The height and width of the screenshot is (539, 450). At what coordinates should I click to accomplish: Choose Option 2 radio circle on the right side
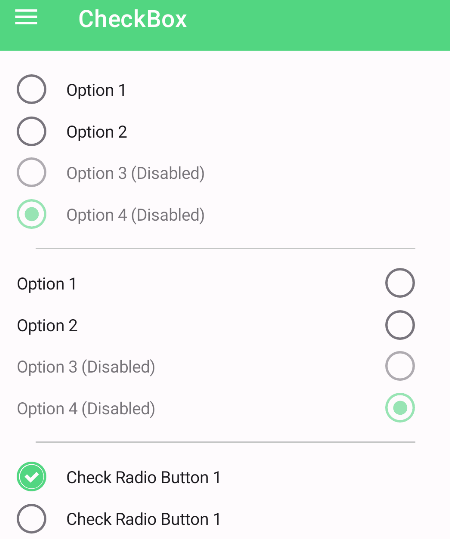coord(400,325)
